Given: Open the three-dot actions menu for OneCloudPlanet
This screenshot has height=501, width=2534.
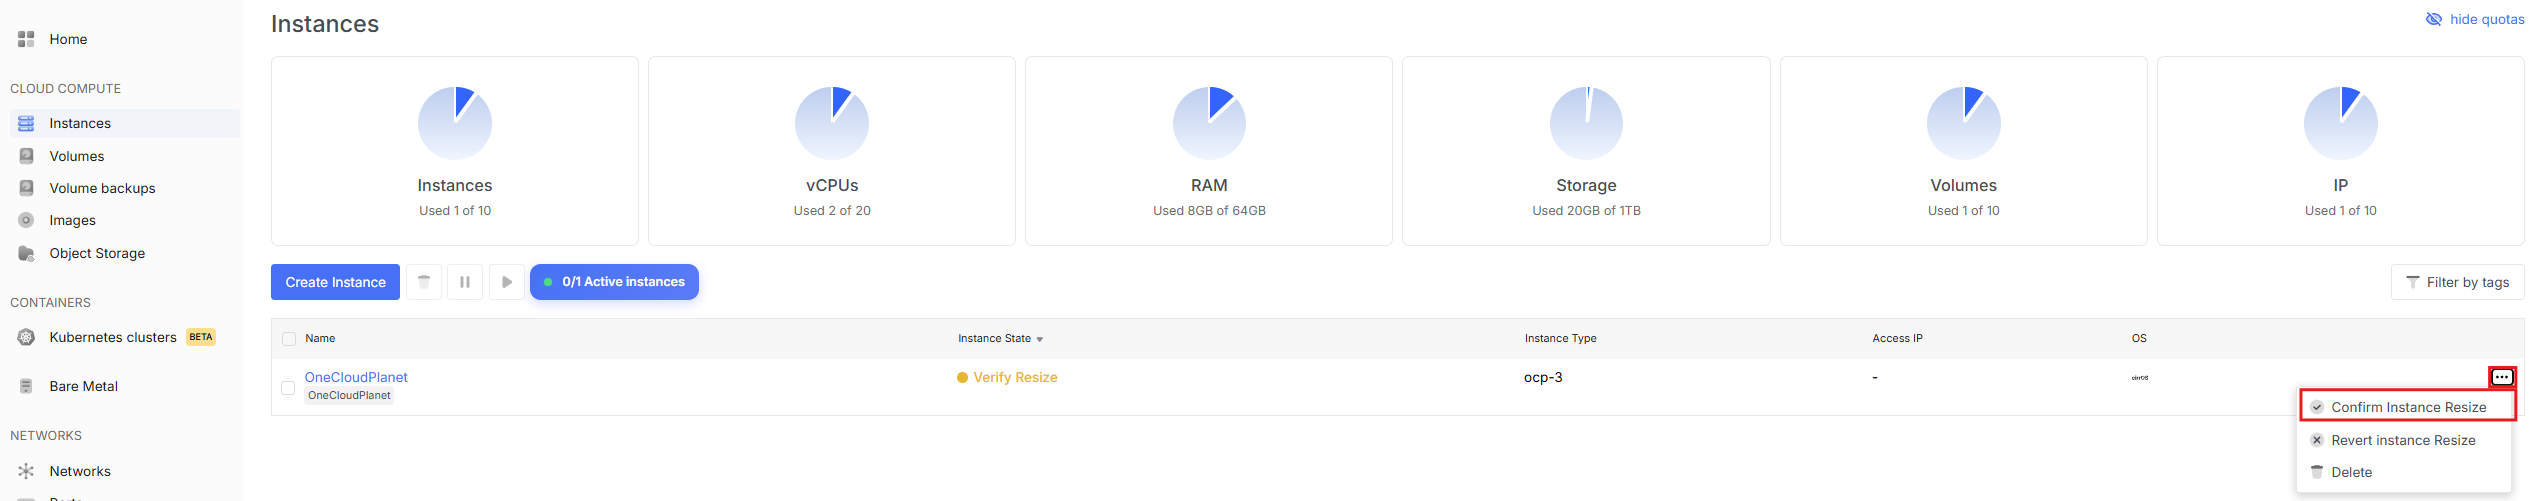Looking at the screenshot, I should click(2501, 377).
